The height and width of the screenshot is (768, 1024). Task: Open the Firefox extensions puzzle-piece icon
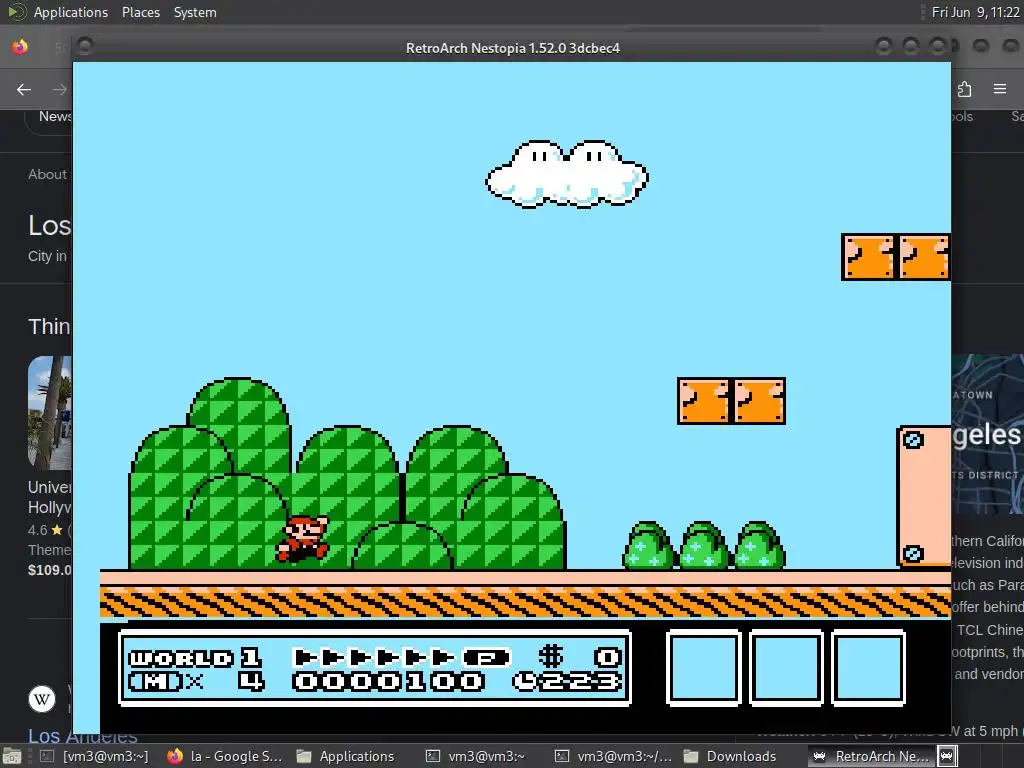965,89
